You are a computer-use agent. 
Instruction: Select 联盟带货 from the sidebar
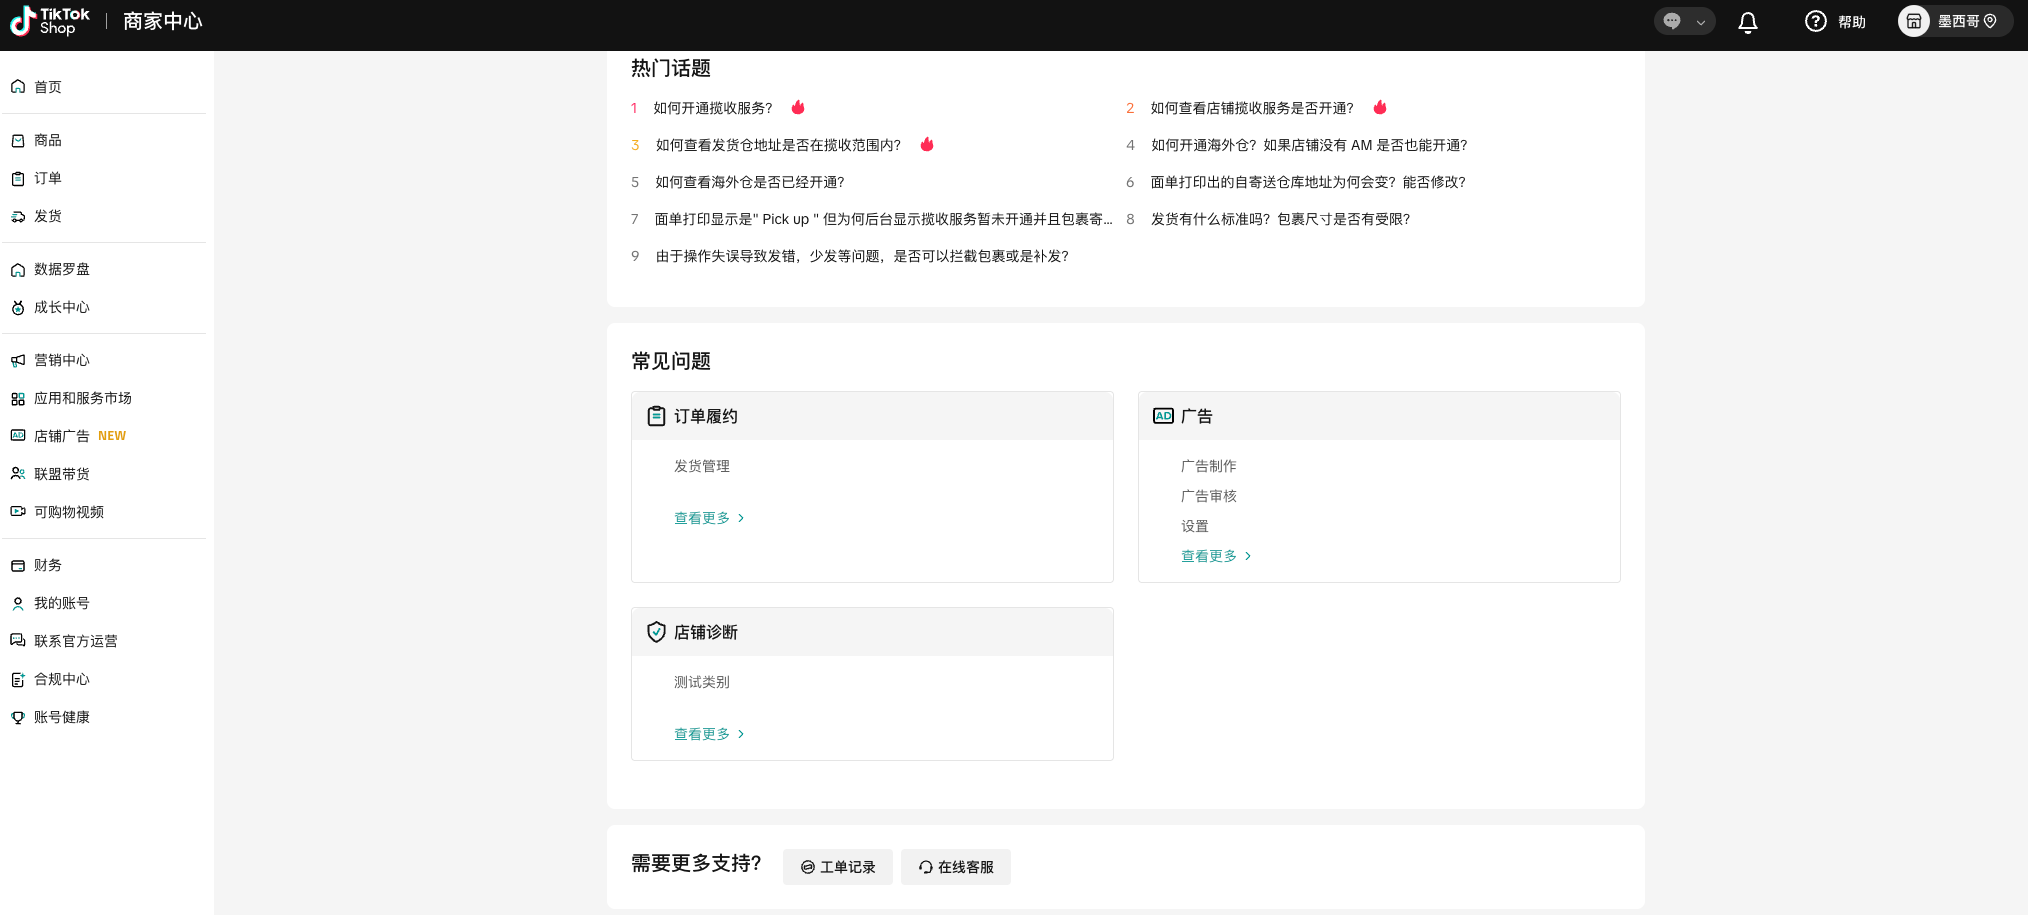pyautogui.click(x=62, y=474)
